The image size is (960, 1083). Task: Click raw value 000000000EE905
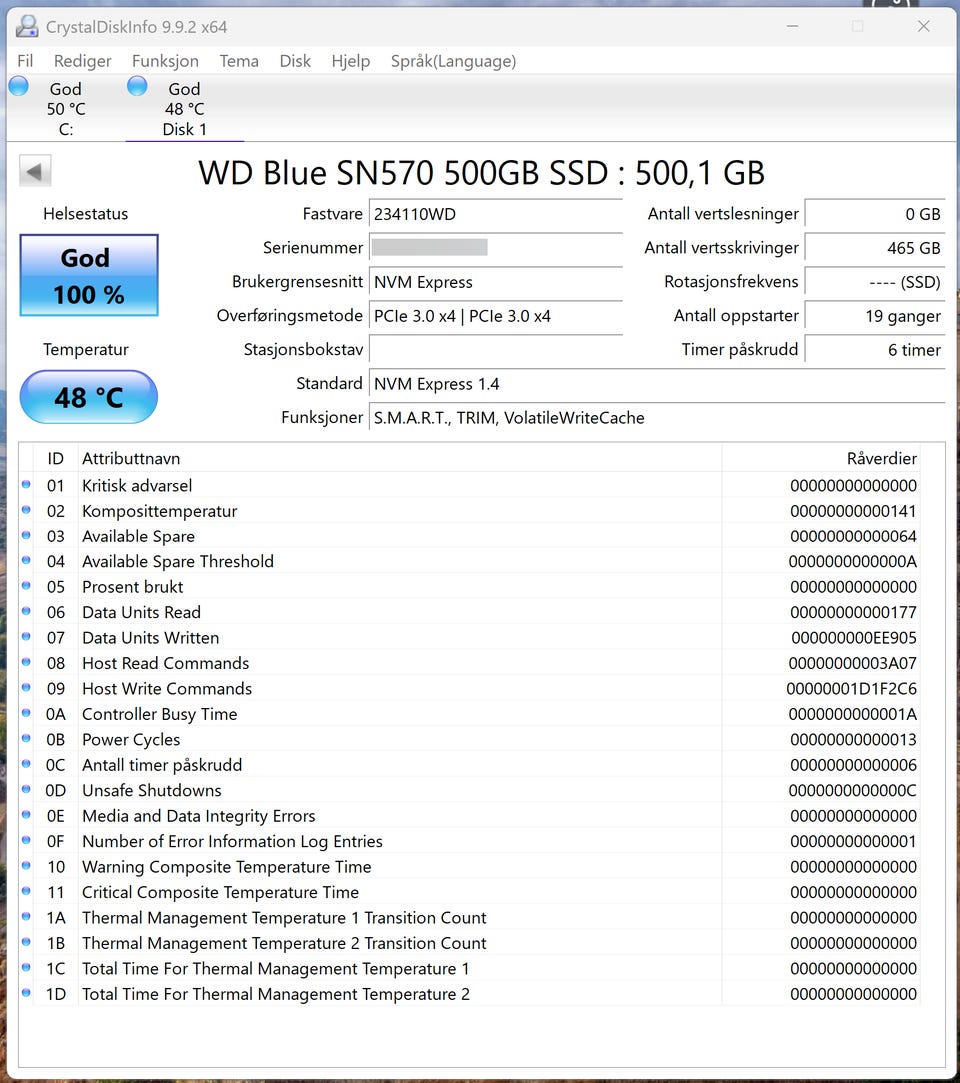[x=854, y=638]
